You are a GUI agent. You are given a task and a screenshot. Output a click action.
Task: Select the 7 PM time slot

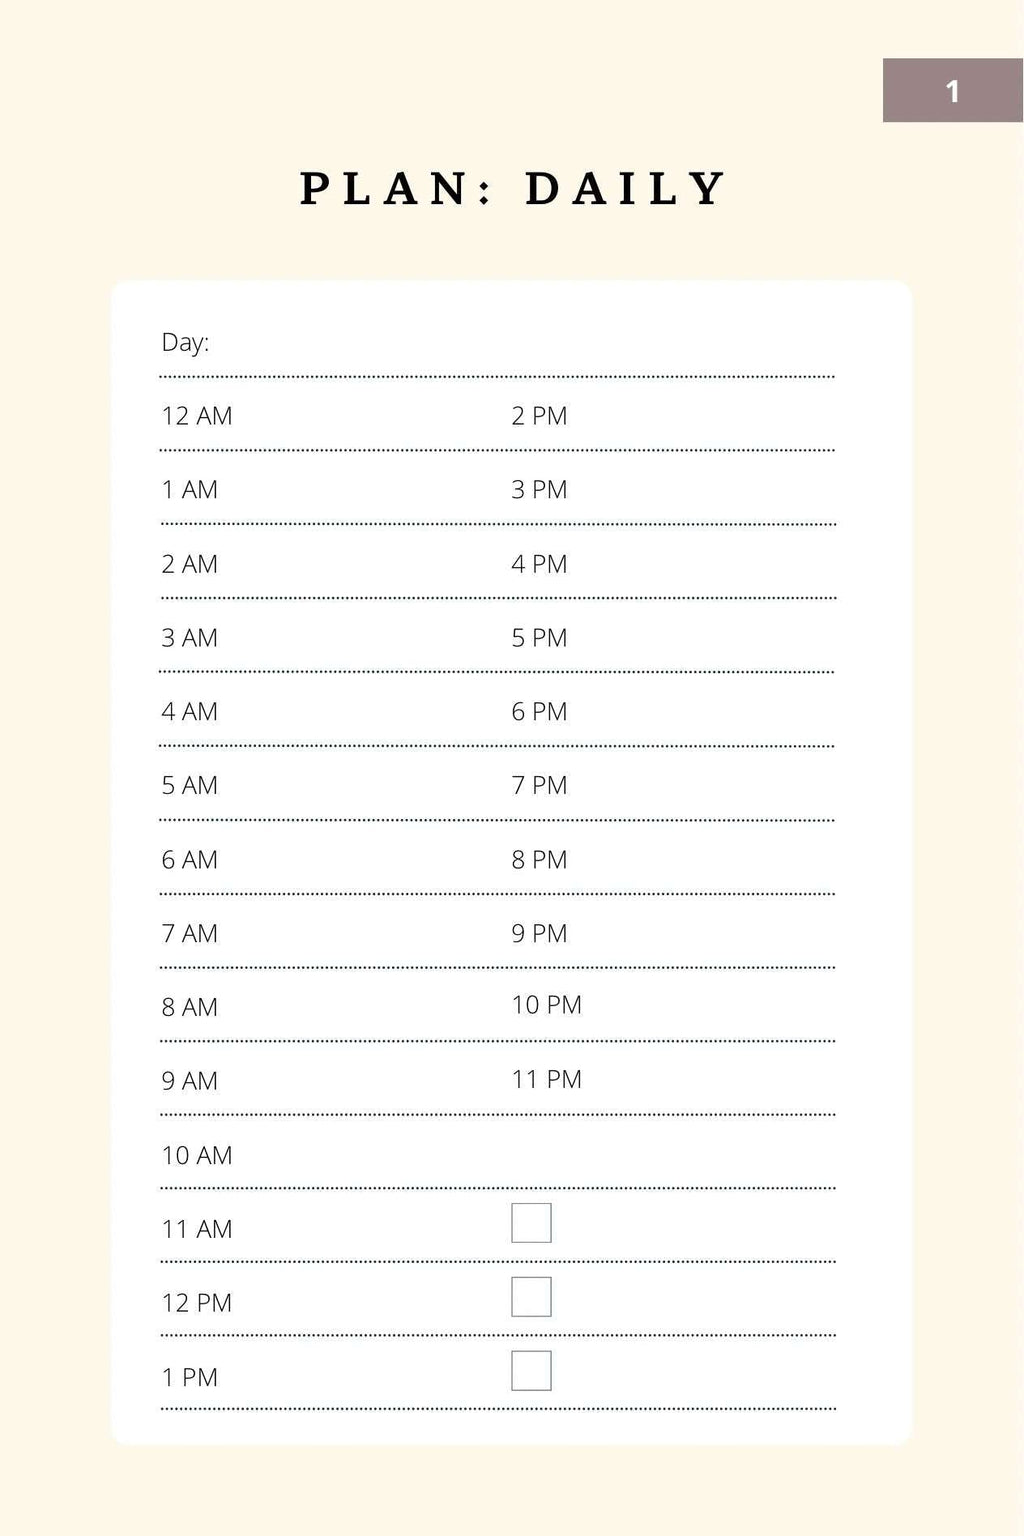click(x=539, y=786)
